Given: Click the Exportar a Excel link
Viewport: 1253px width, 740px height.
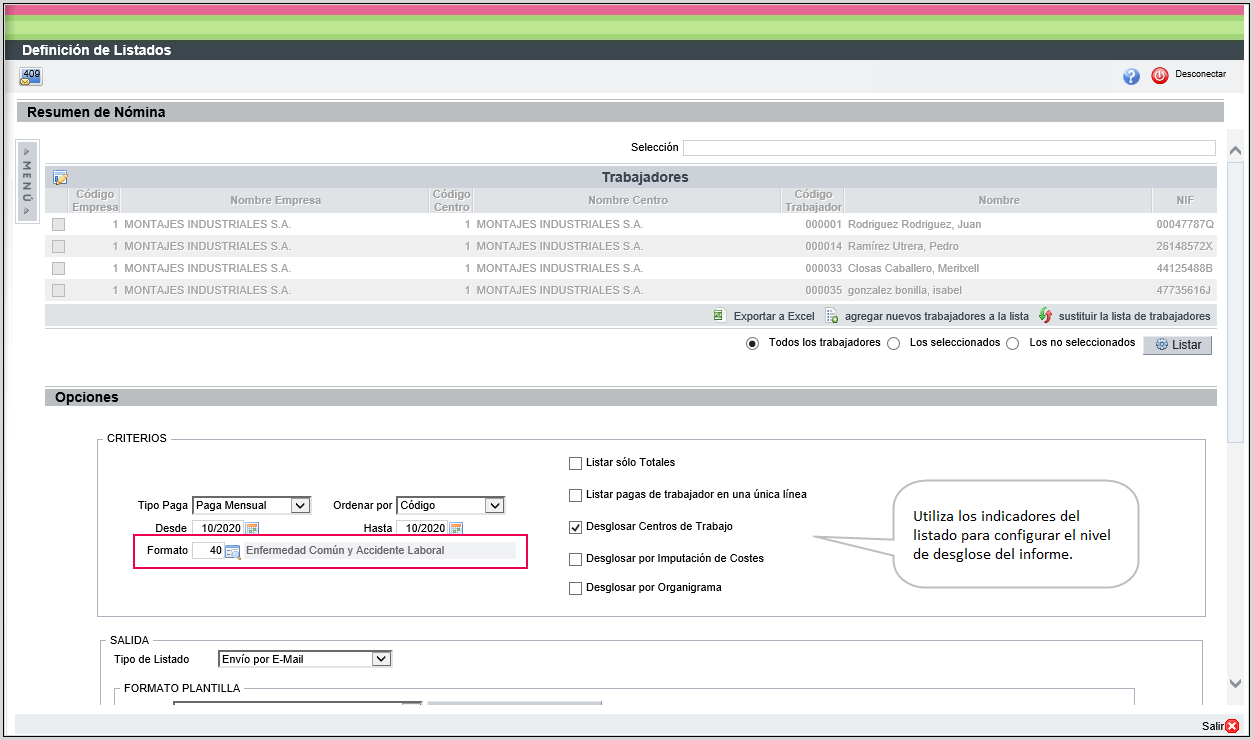Looking at the screenshot, I should 774,316.
